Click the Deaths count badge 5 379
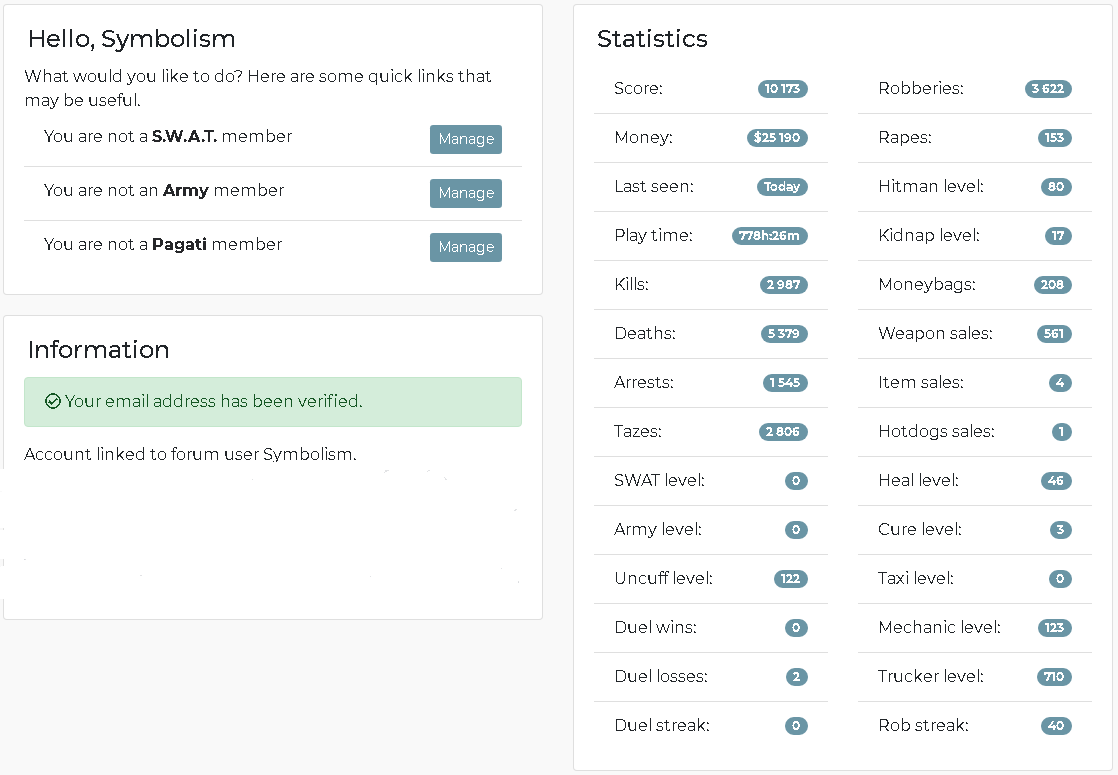The image size is (1118, 775). (x=784, y=334)
